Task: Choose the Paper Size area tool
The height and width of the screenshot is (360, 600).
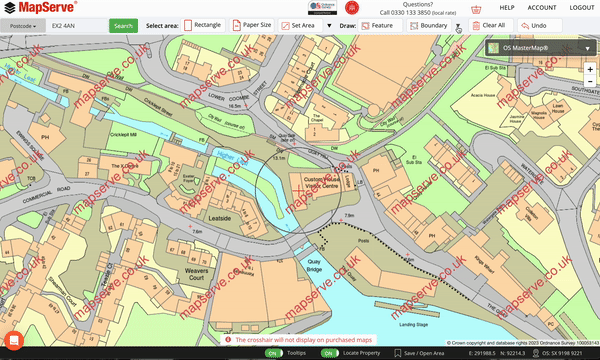Action: (x=253, y=25)
